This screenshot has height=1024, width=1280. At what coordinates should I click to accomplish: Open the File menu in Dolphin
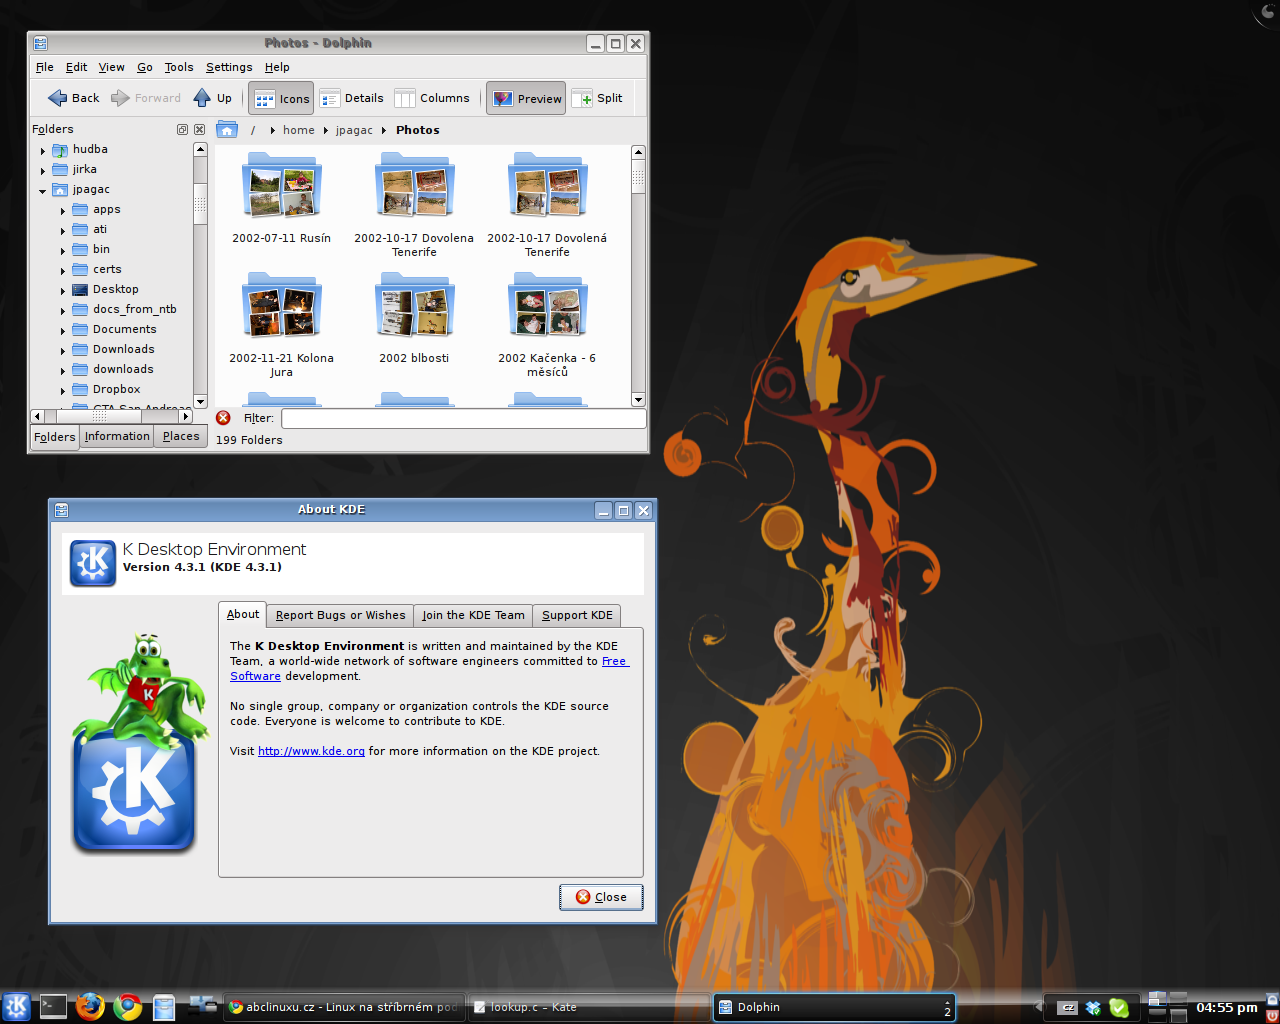point(45,67)
